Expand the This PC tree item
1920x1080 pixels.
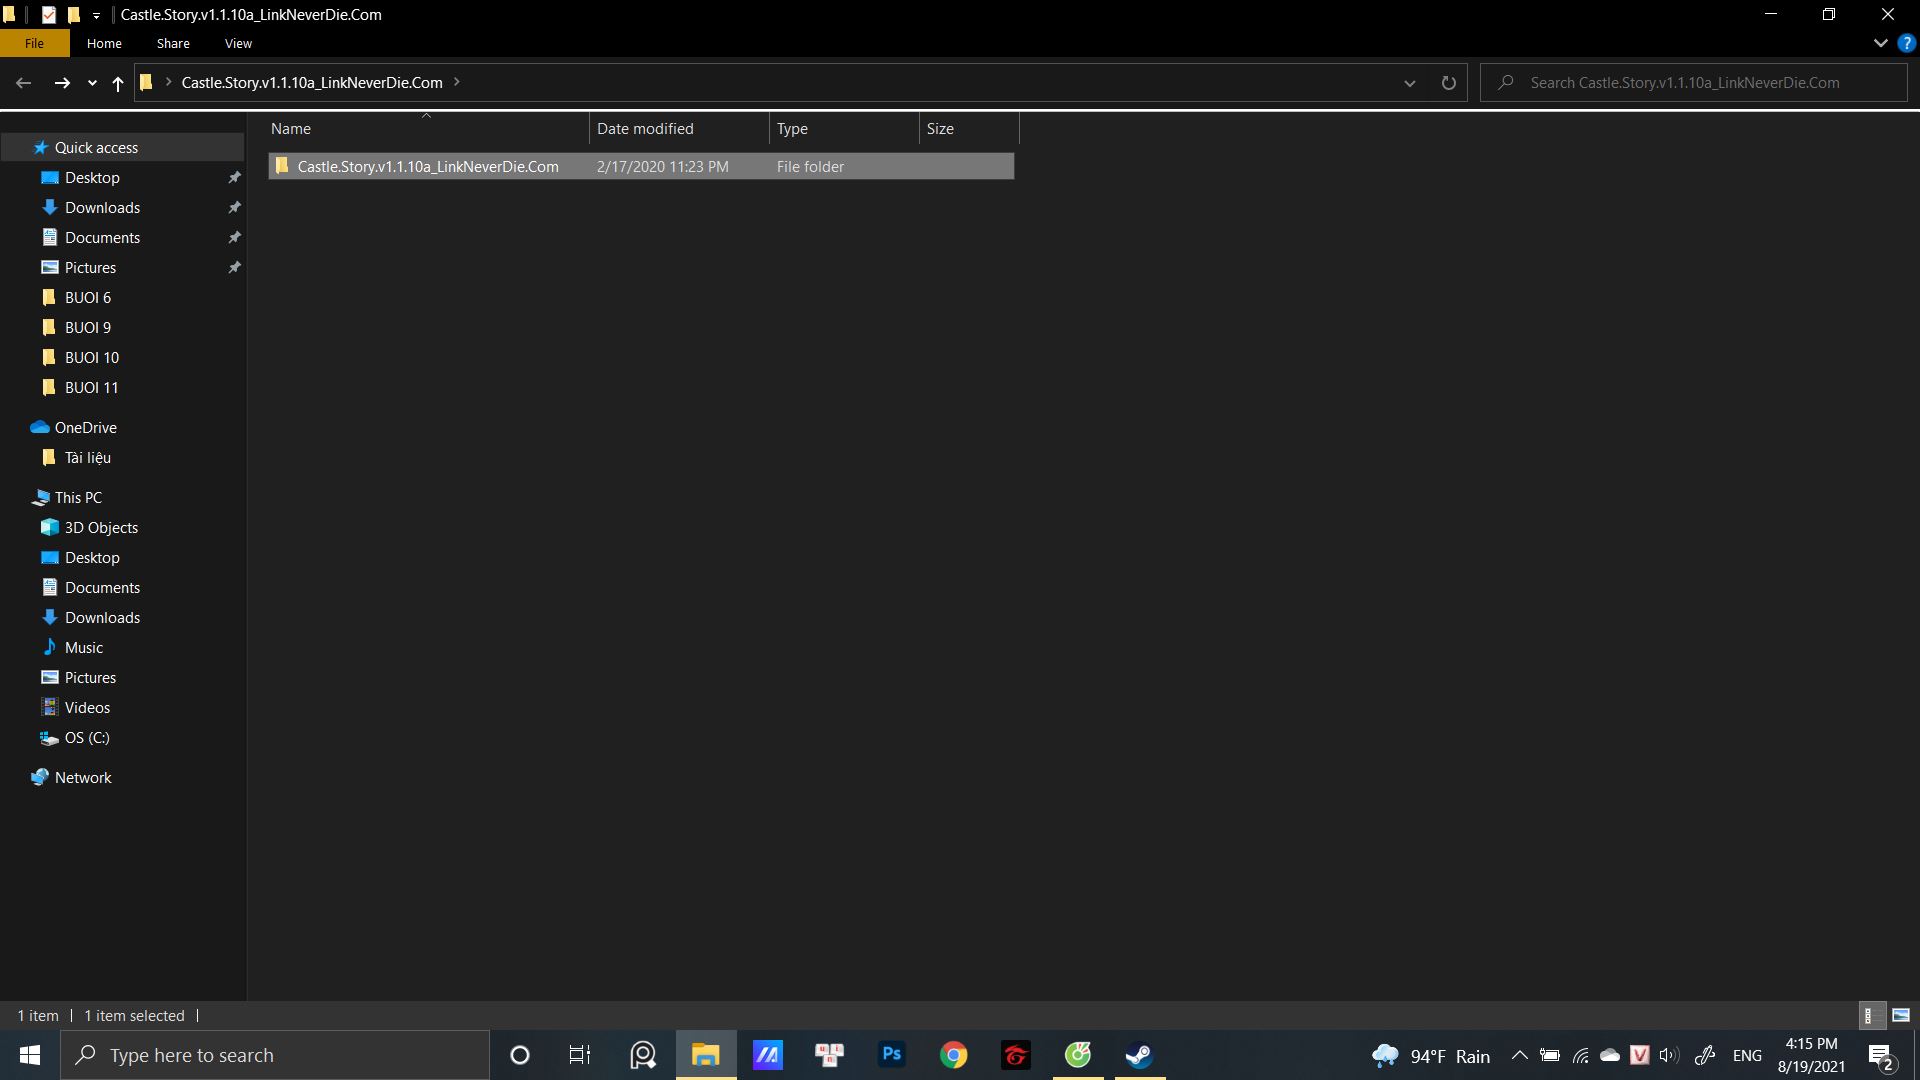pyautogui.click(x=17, y=497)
